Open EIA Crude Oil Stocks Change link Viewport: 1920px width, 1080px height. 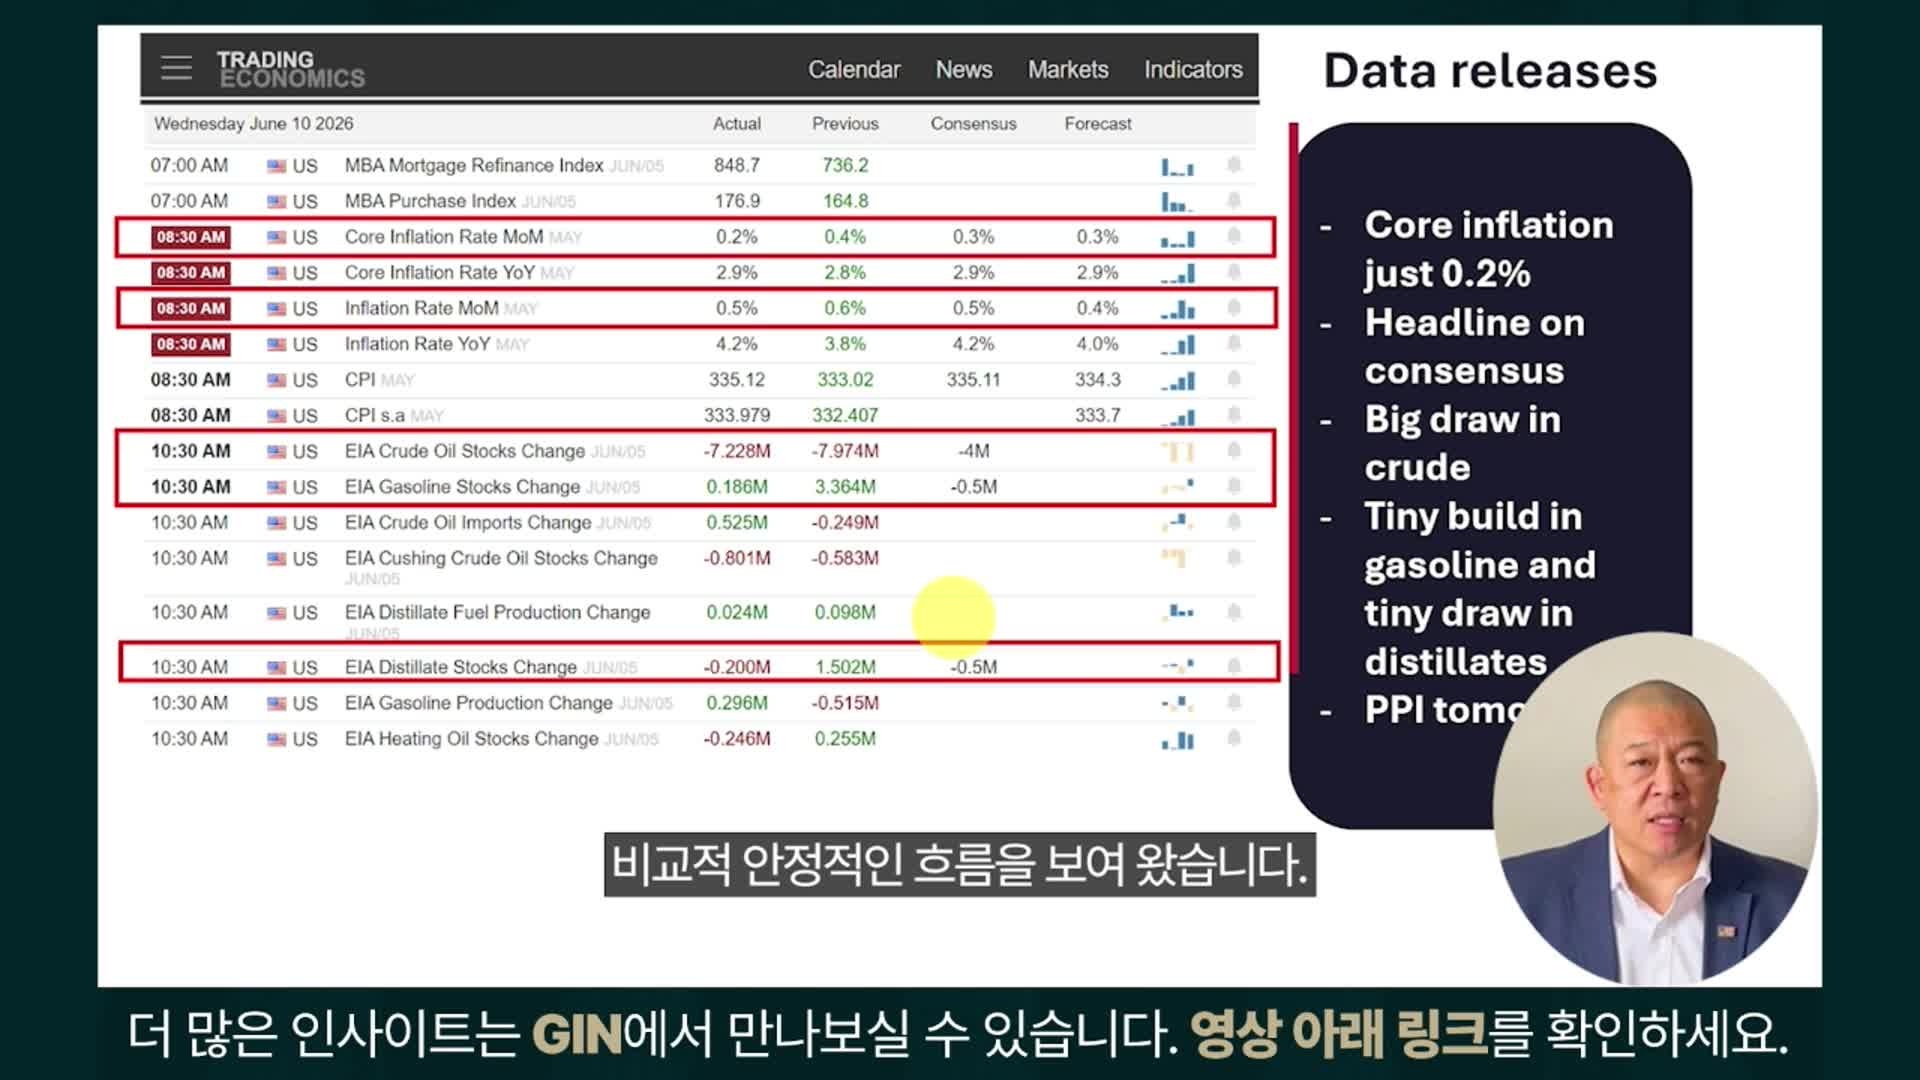tap(465, 451)
